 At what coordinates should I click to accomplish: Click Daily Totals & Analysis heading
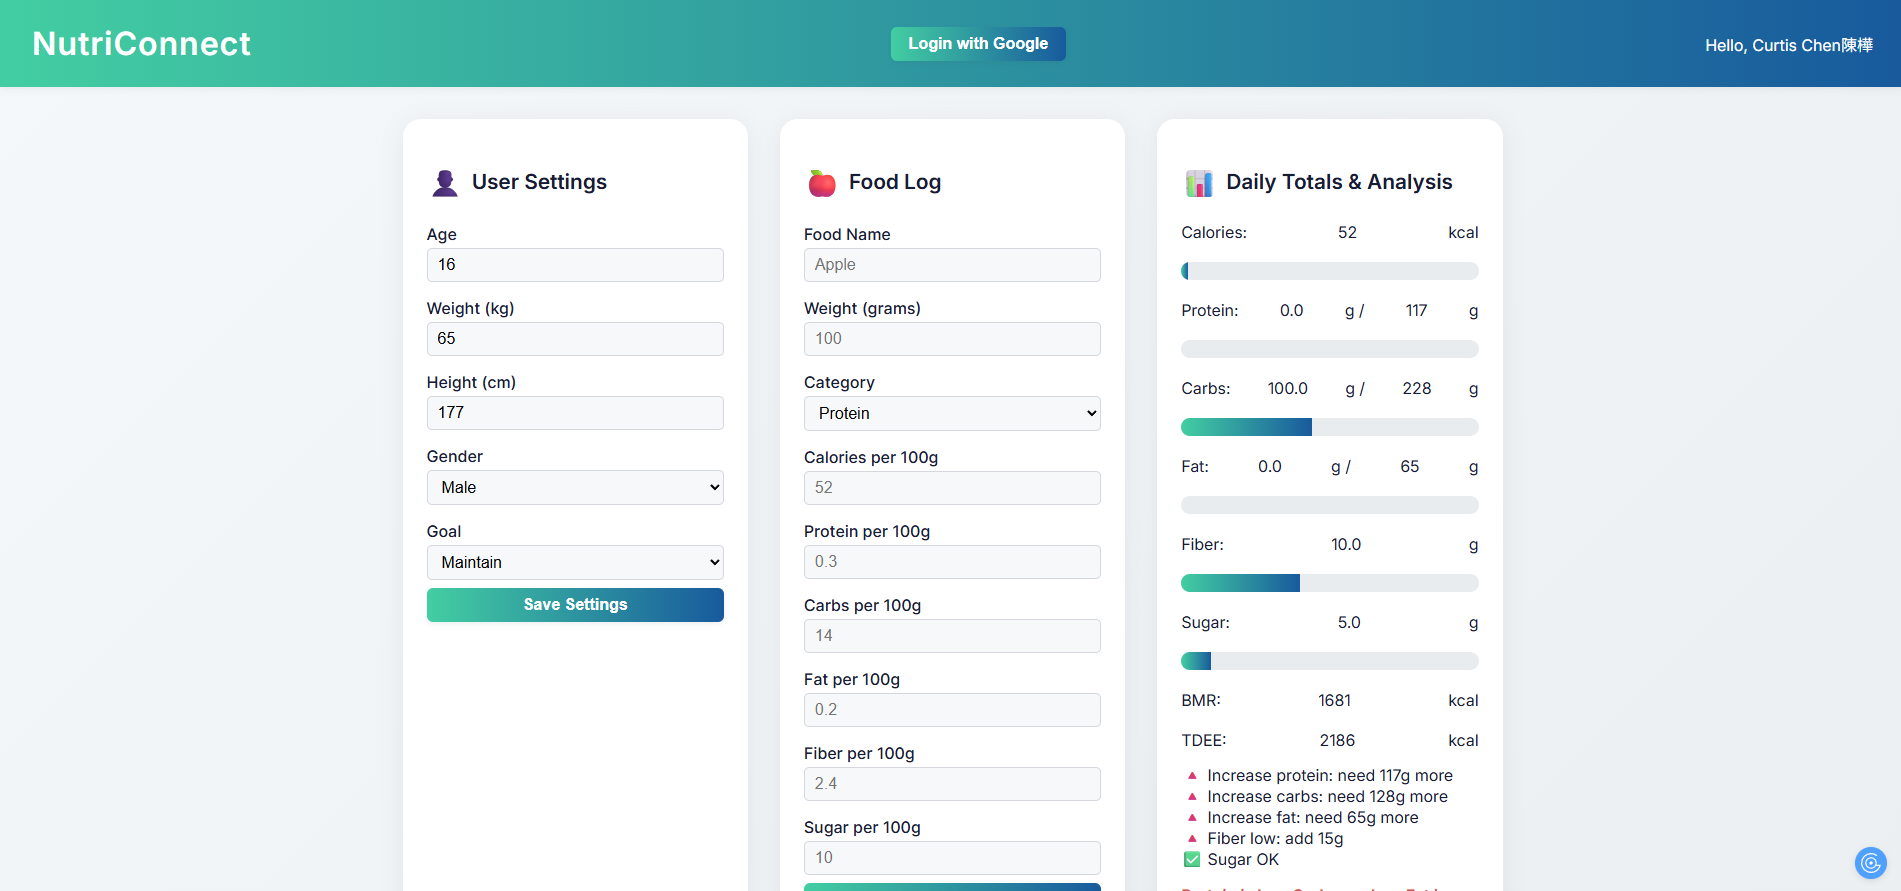click(x=1339, y=182)
